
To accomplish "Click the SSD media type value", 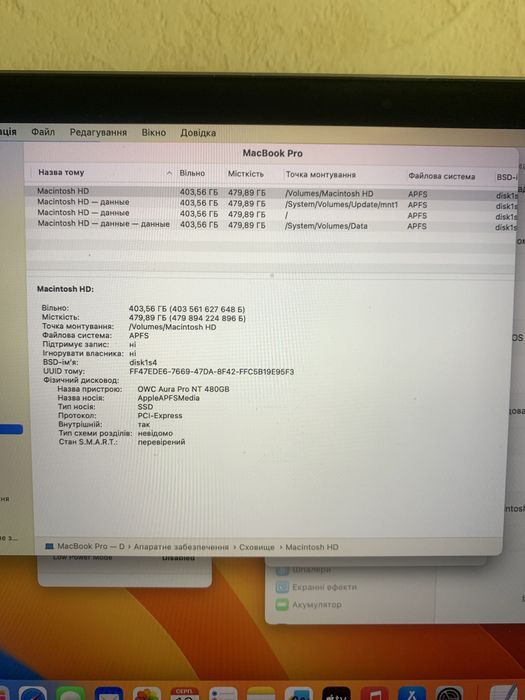I will (x=145, y=407).
